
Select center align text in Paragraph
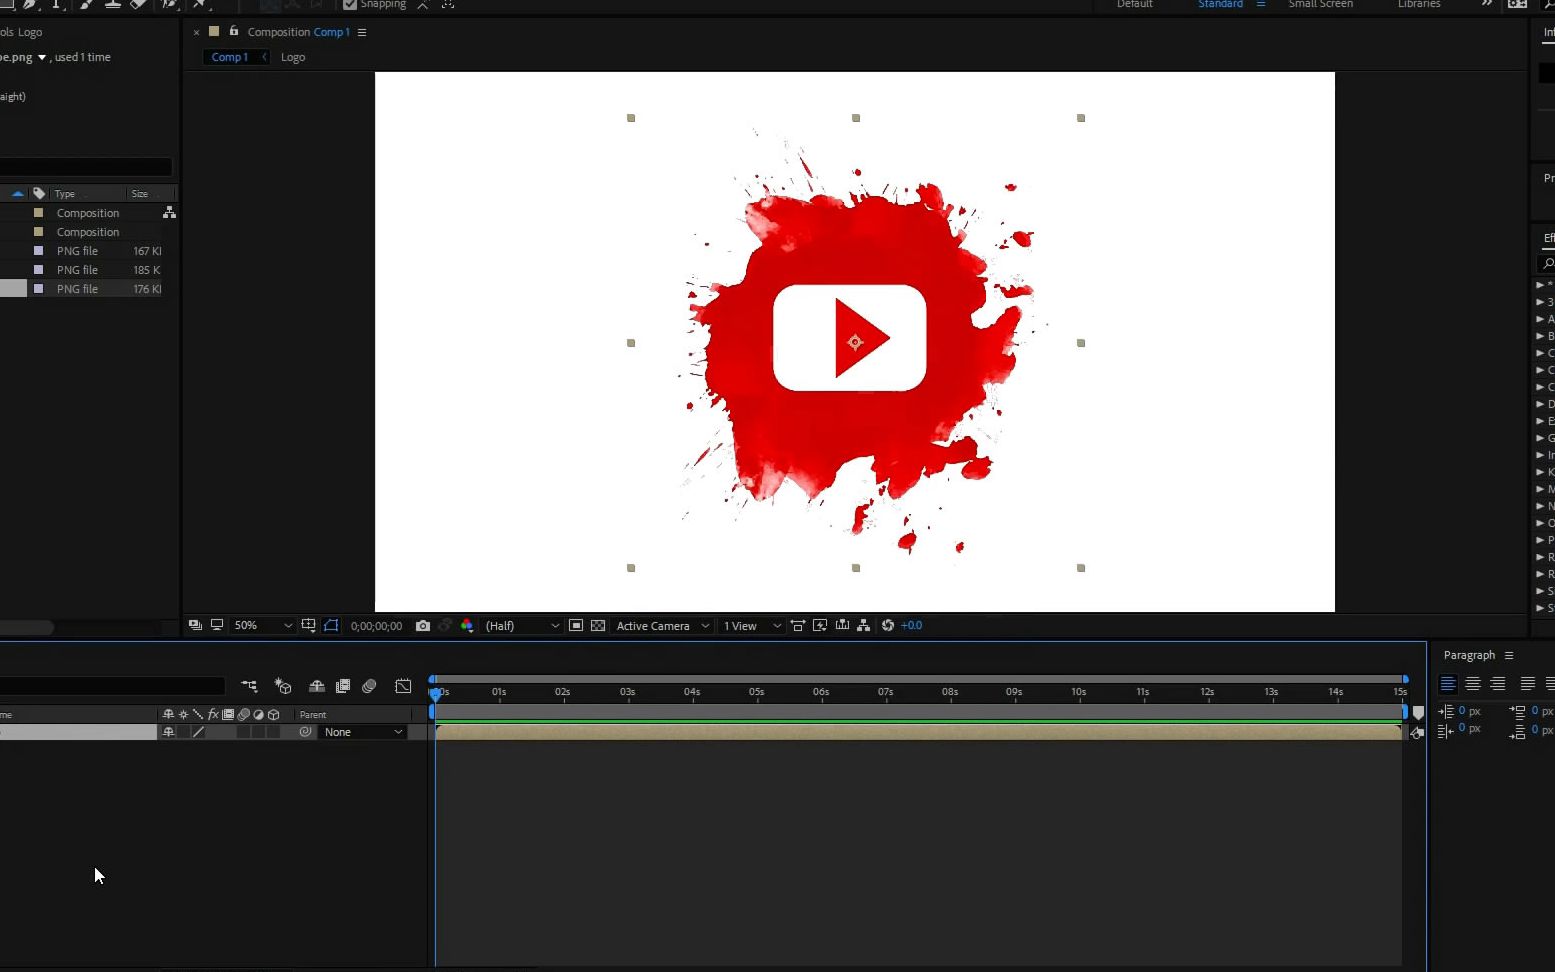(x=1473, y=684)
